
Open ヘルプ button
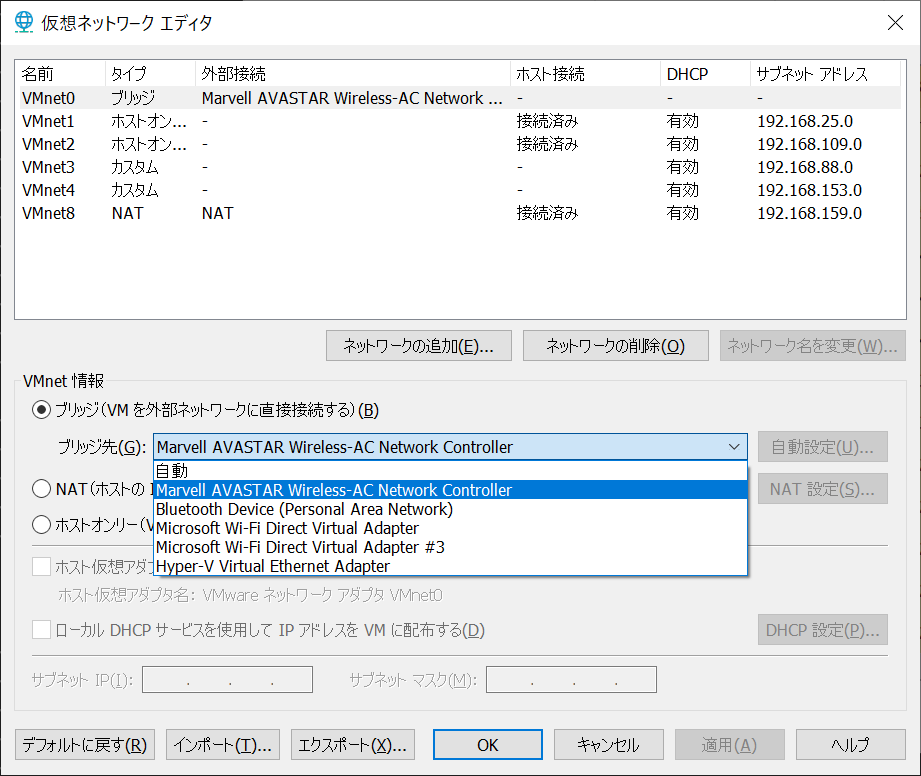(851, 745)
